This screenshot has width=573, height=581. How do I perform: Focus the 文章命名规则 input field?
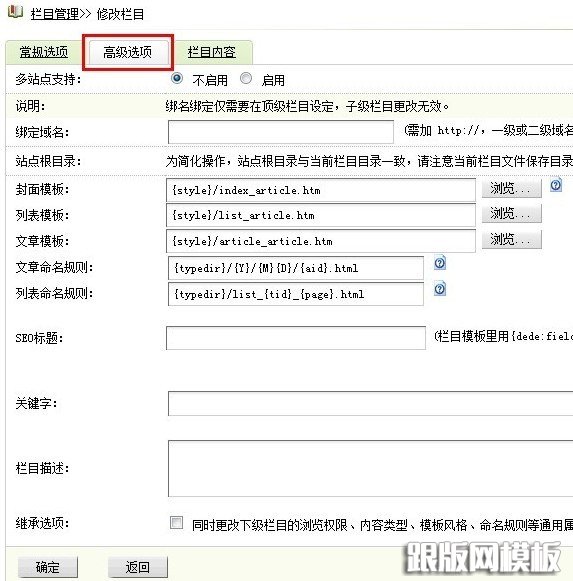[296, 268]
